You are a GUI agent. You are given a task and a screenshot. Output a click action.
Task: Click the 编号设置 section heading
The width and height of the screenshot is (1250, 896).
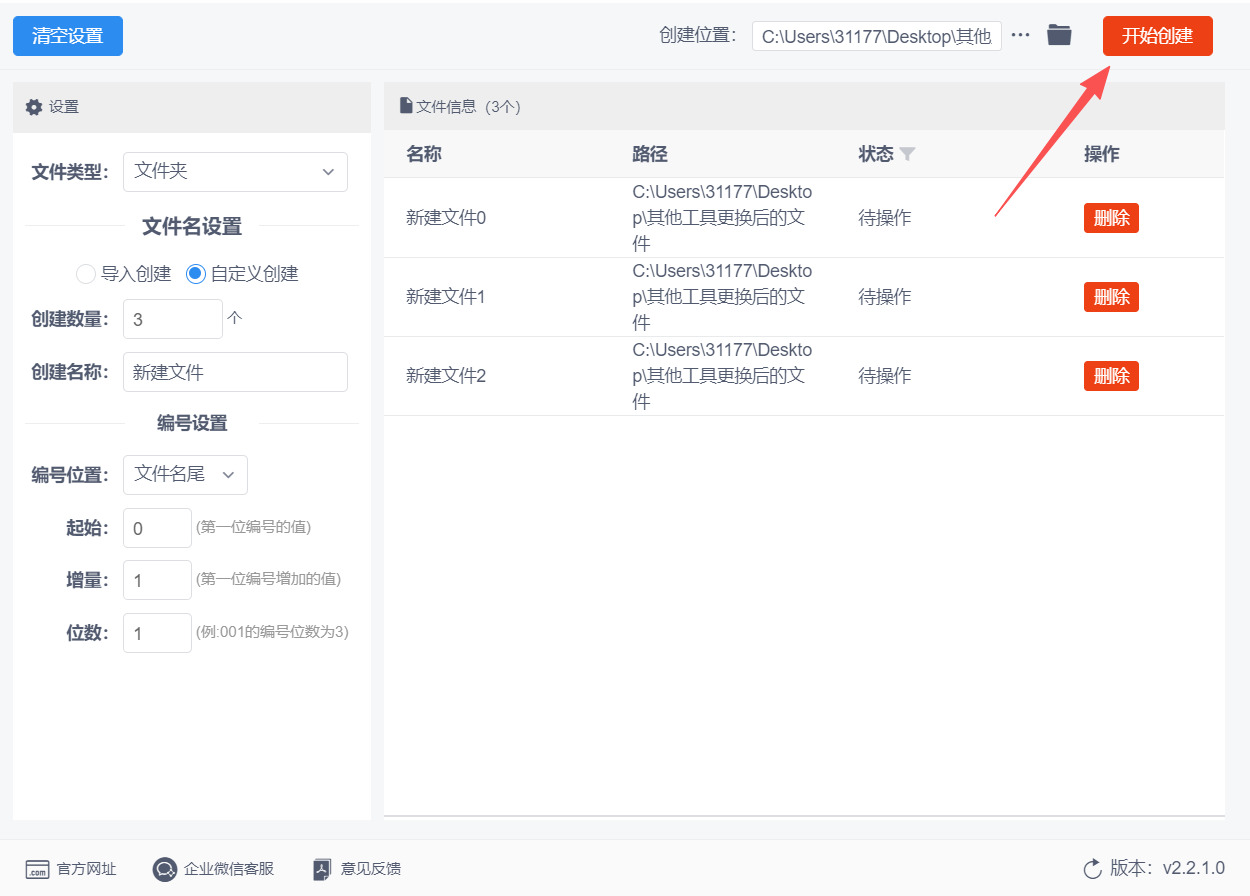point(192,423)
